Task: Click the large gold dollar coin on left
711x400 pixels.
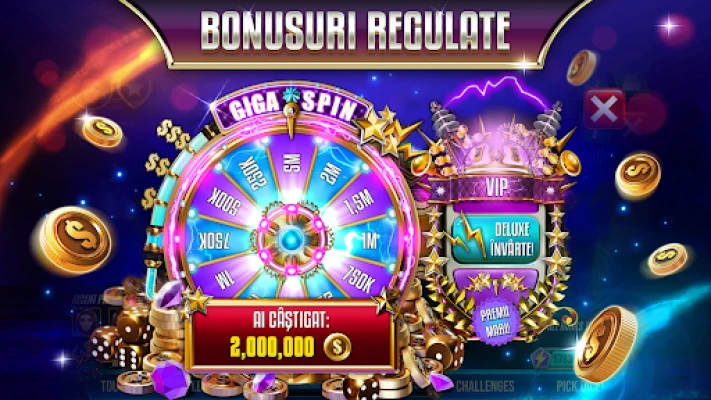Action: coord(75,239)
